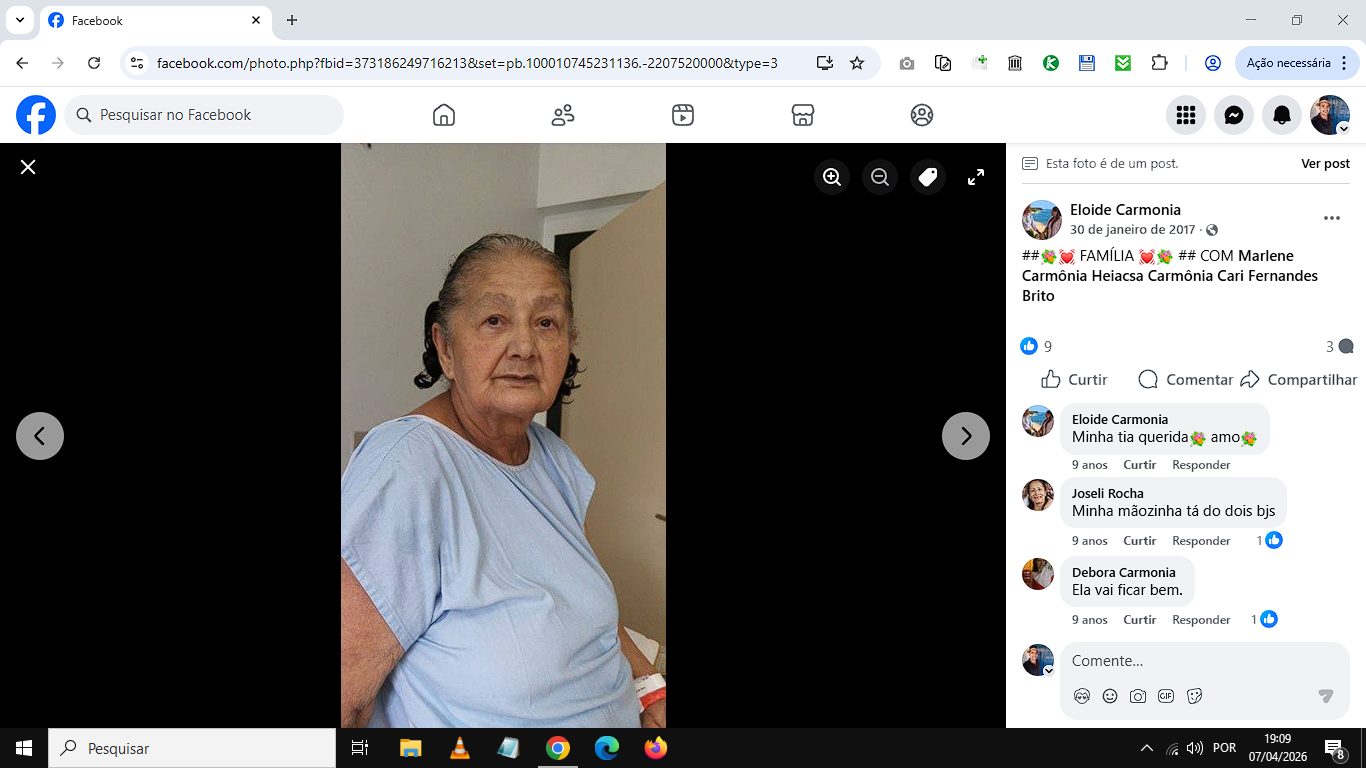Image resolution: width=1366 pixels, height=768 pixels.
Task: Like Joseli Rocha's comment
Action: [x=1139, y=540]
